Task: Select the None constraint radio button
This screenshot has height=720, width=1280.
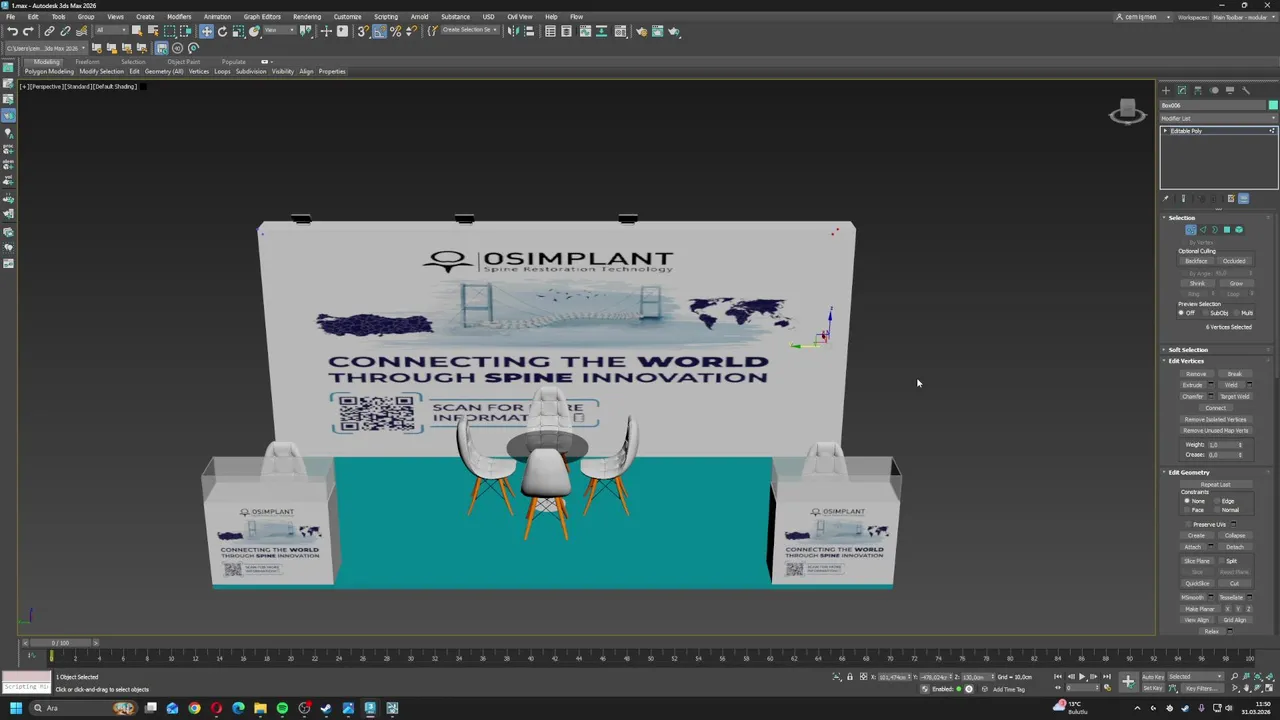Action: coord(1187,501)
